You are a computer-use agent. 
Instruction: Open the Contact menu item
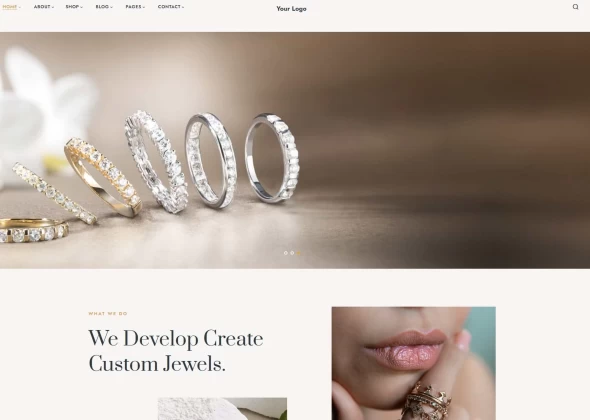[x=169, y=7]
